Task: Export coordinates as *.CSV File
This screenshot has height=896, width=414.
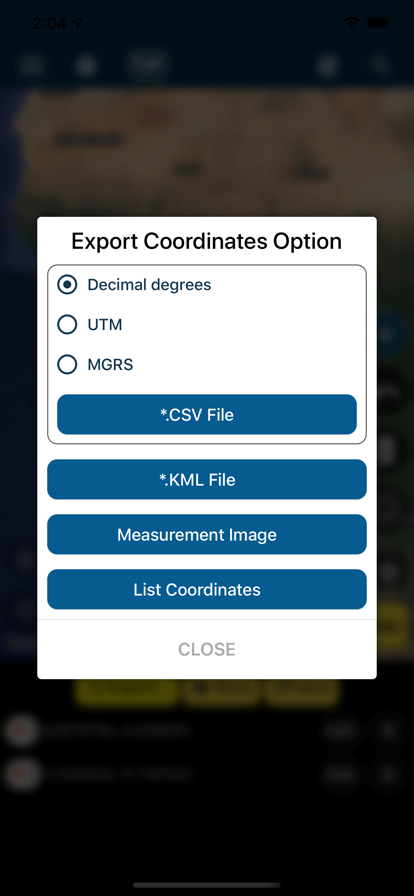Action: (x=207, y=414)
